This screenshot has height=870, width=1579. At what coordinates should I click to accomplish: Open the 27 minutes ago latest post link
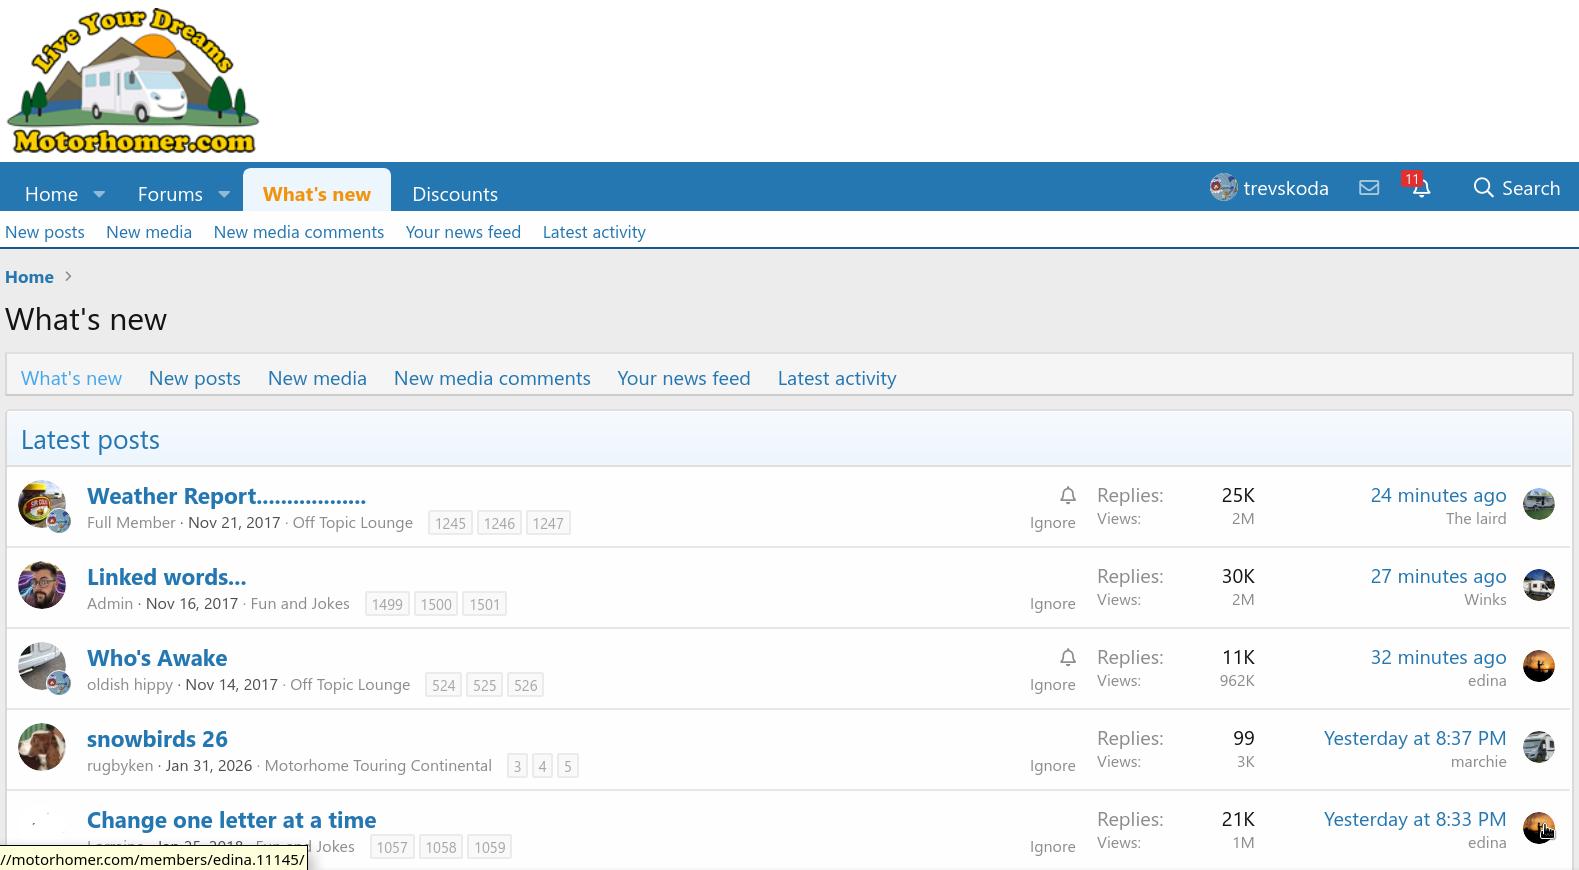tap(1437, 576)
